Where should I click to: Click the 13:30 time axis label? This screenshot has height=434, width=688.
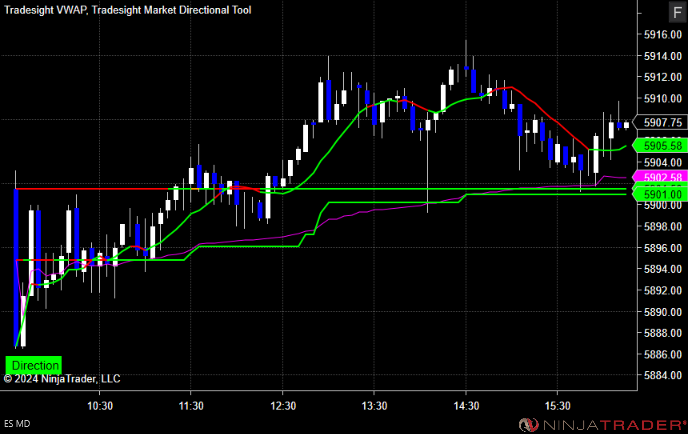click(374, 406)
